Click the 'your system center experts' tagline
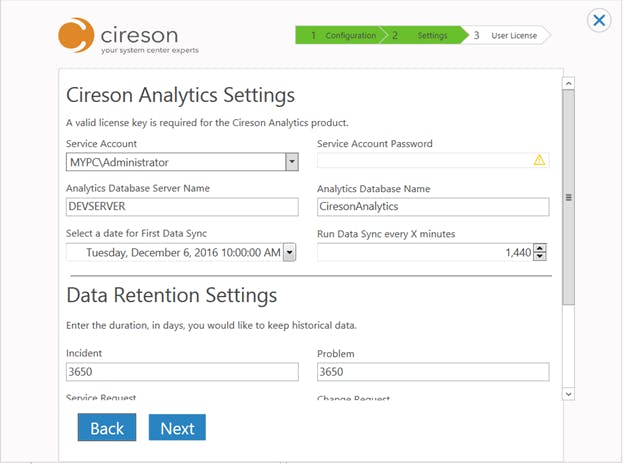 click(150, 50)
